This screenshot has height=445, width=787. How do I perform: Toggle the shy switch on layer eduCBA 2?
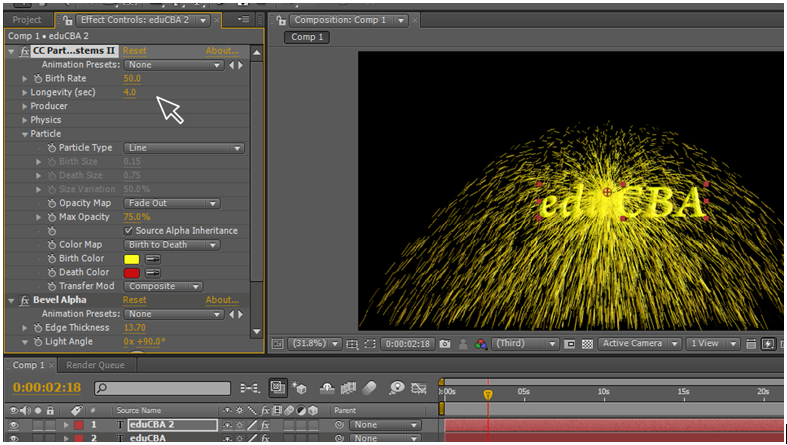227,425
